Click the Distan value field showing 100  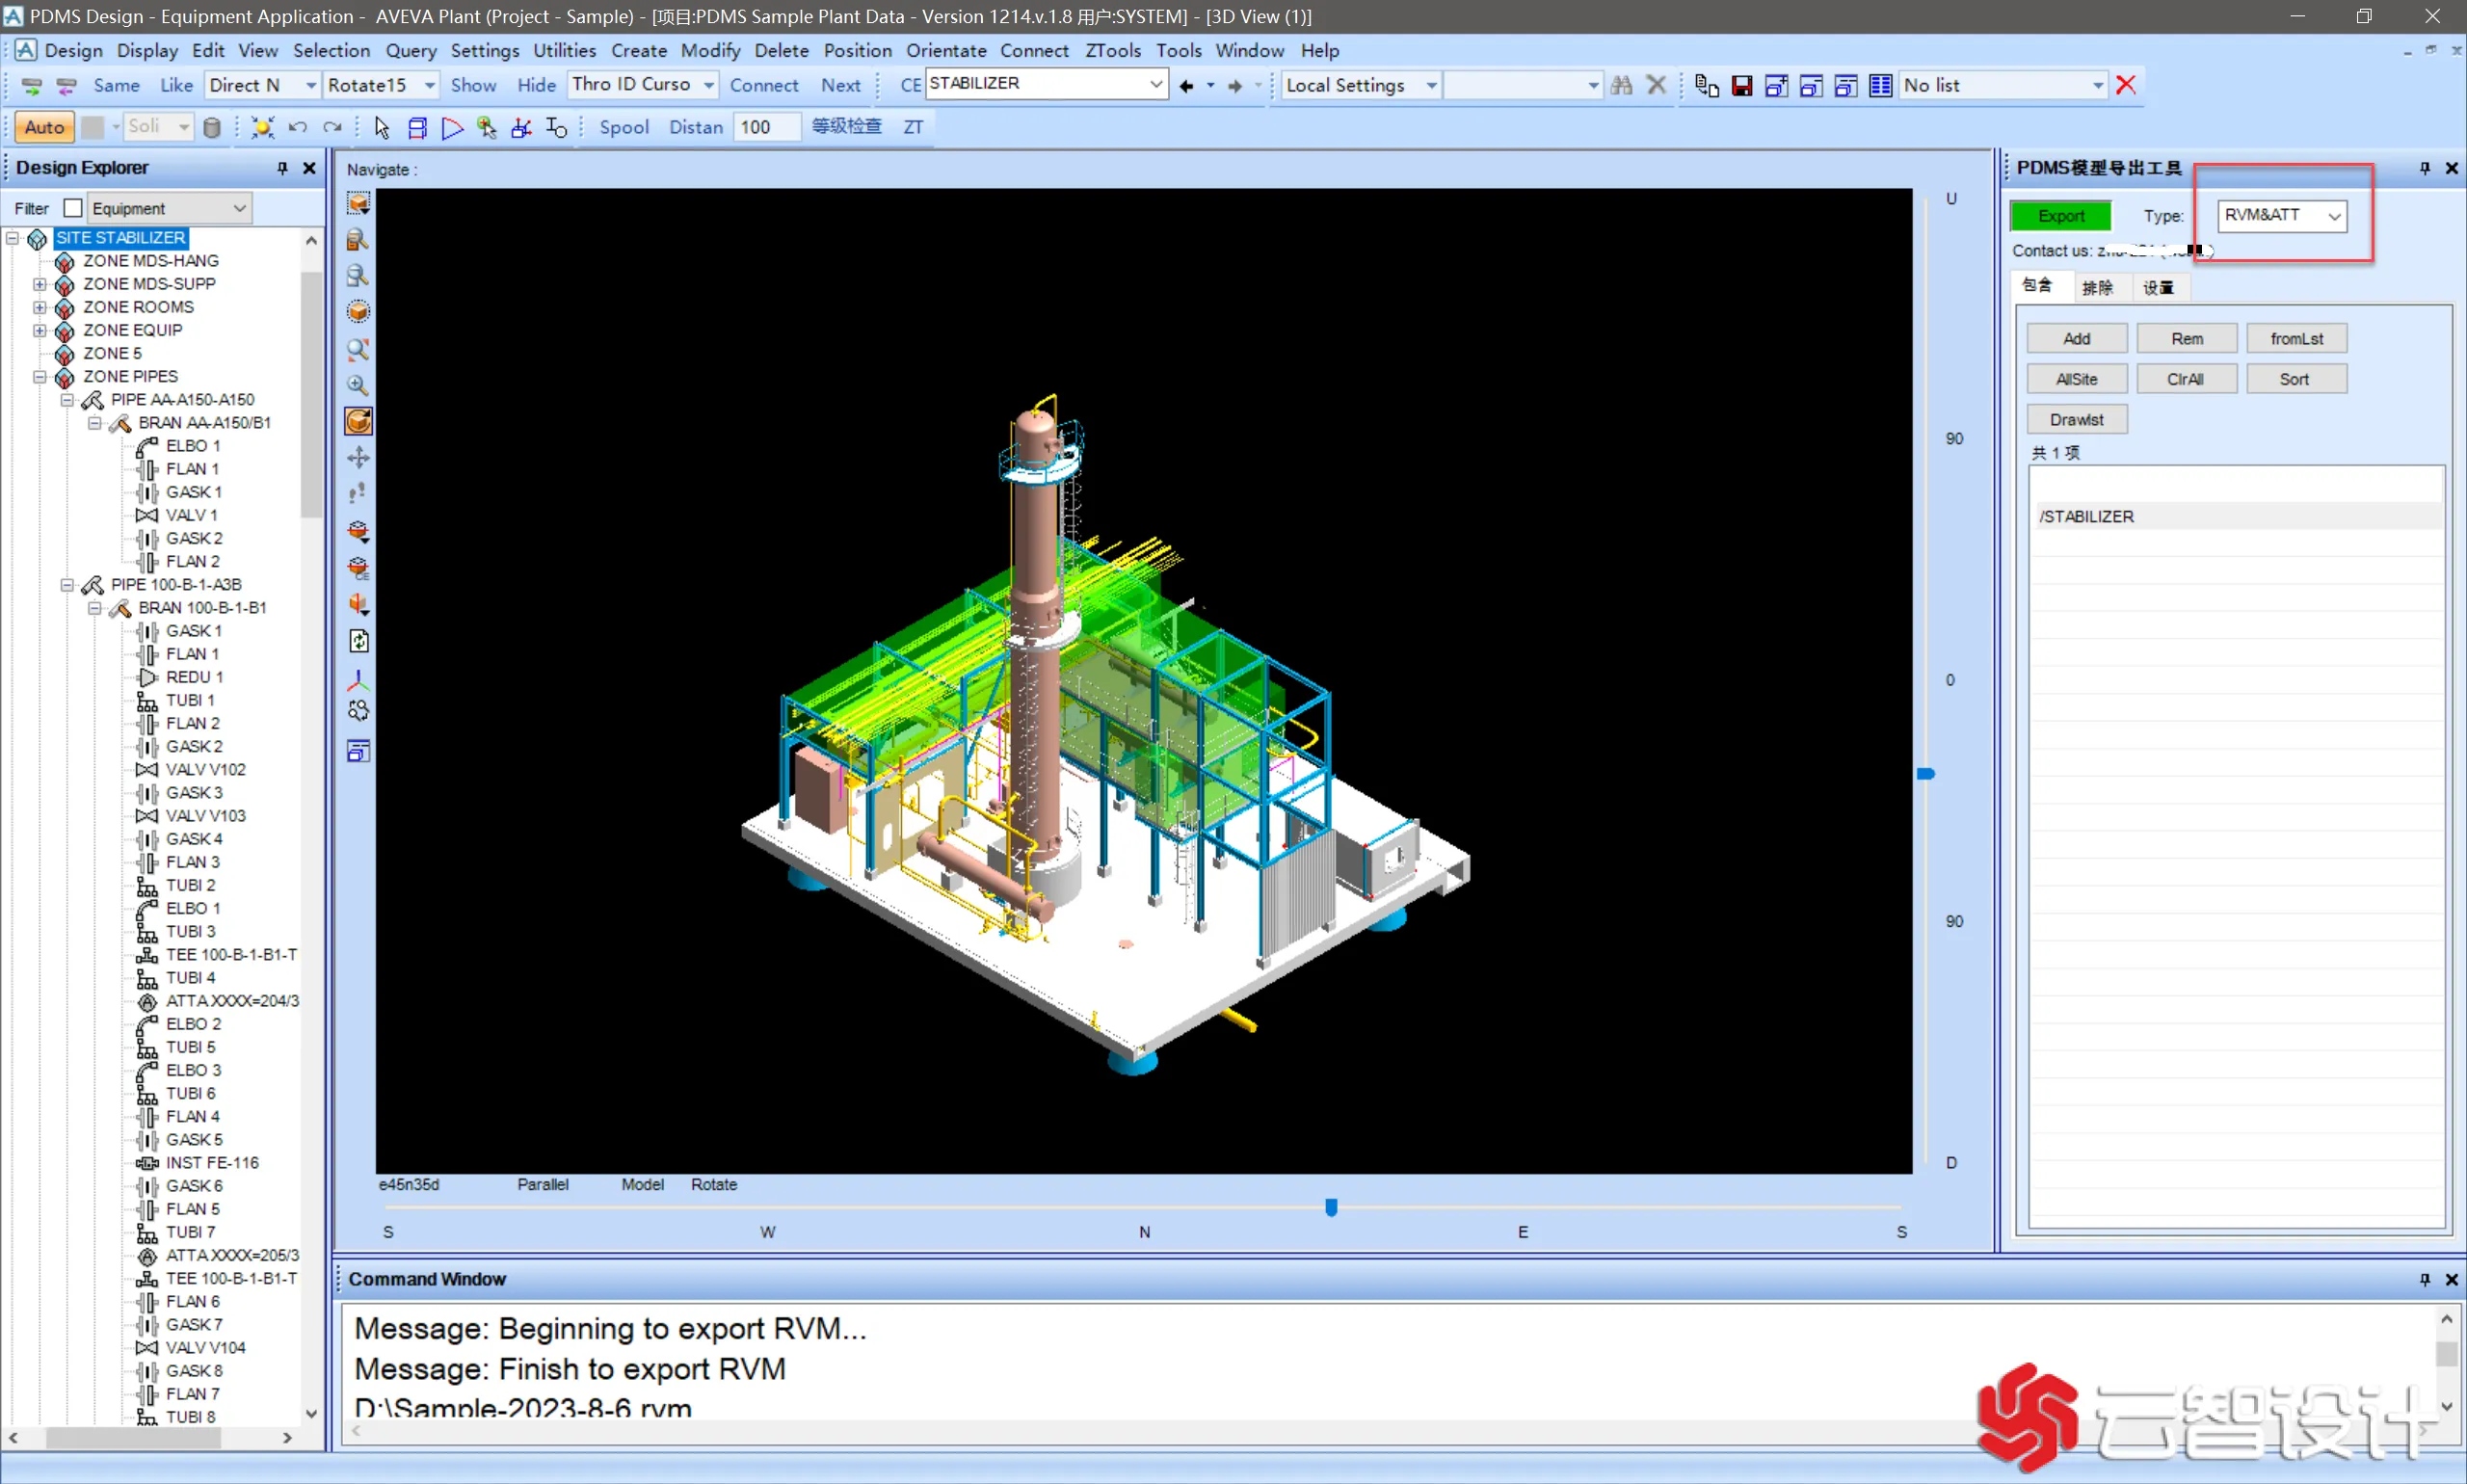pos(767,127)
